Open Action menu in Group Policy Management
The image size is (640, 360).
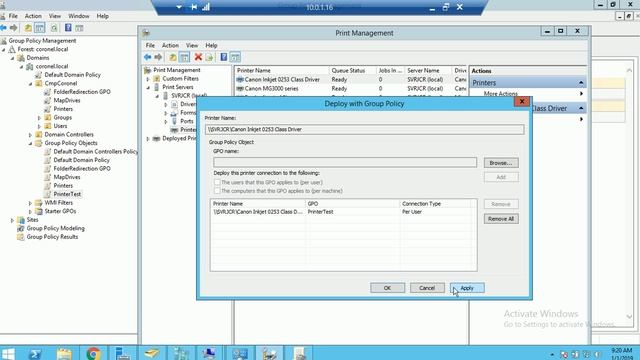33,16
